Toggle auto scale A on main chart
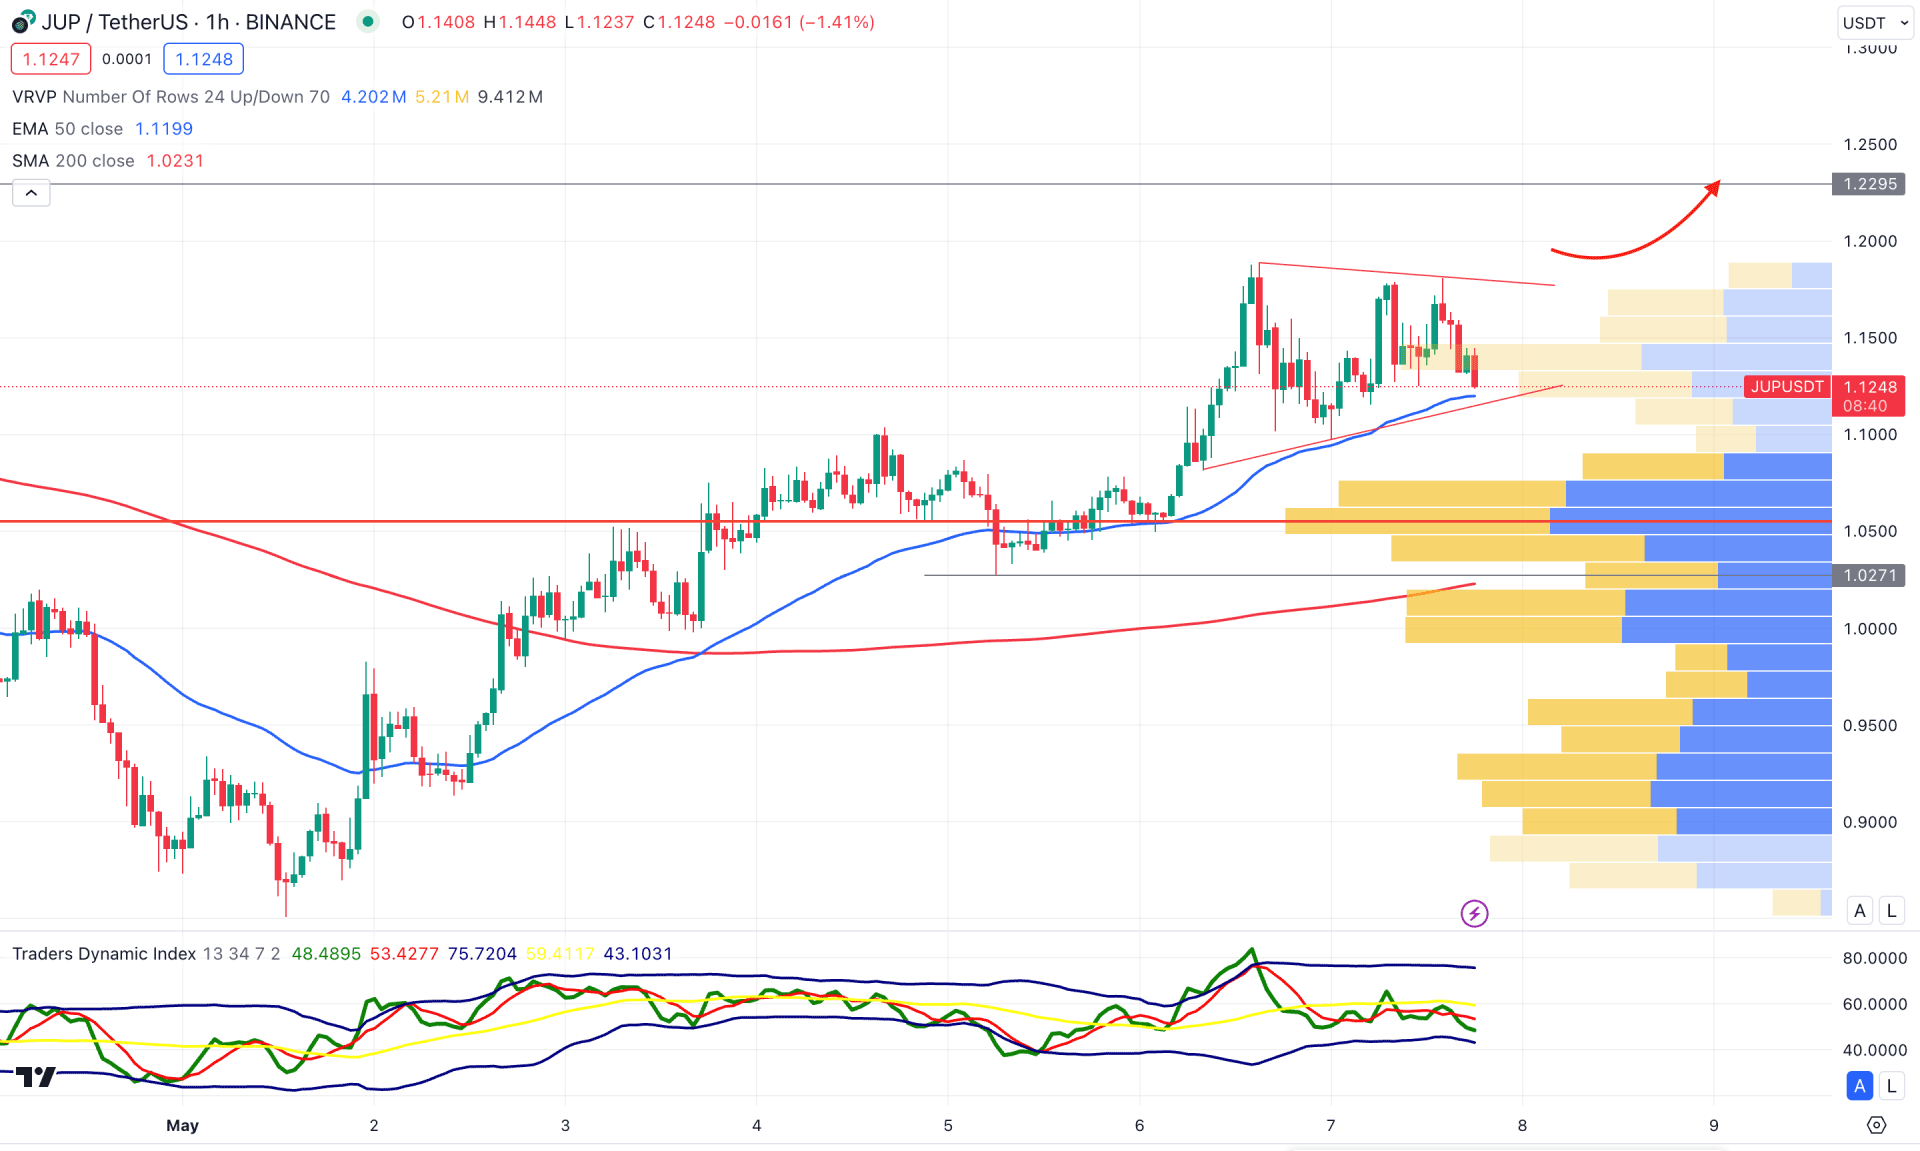The image size is (1920, 1151). point(1860,910)
